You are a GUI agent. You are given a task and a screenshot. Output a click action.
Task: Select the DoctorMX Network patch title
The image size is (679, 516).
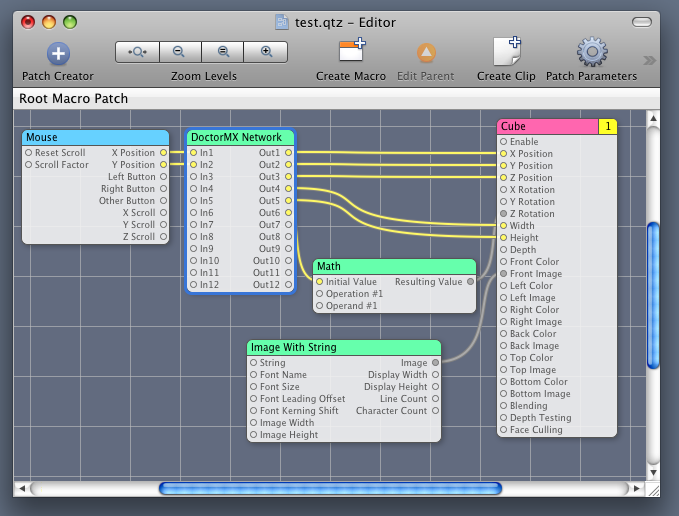(x=241, y=138)
